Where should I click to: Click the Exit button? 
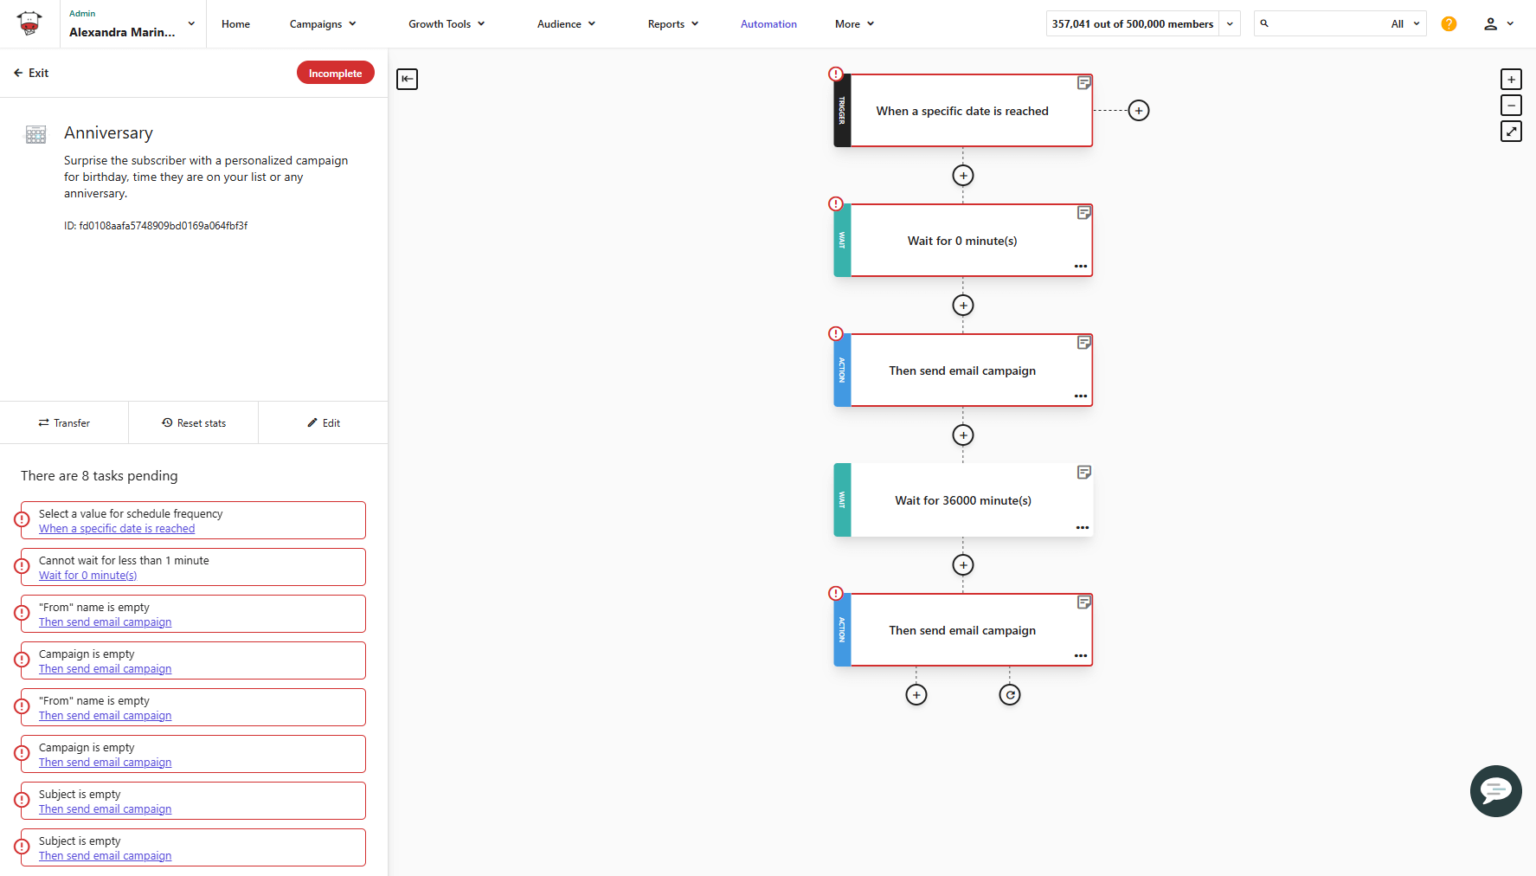pos(30,72)
